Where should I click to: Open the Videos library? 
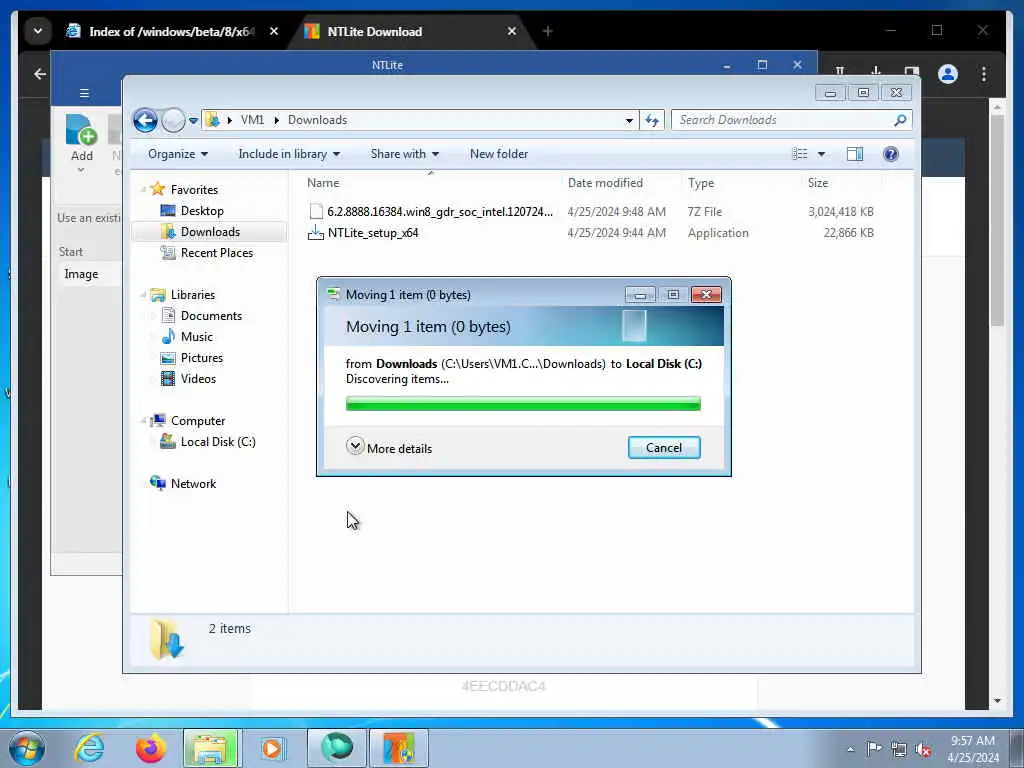[x=198, y=379]
